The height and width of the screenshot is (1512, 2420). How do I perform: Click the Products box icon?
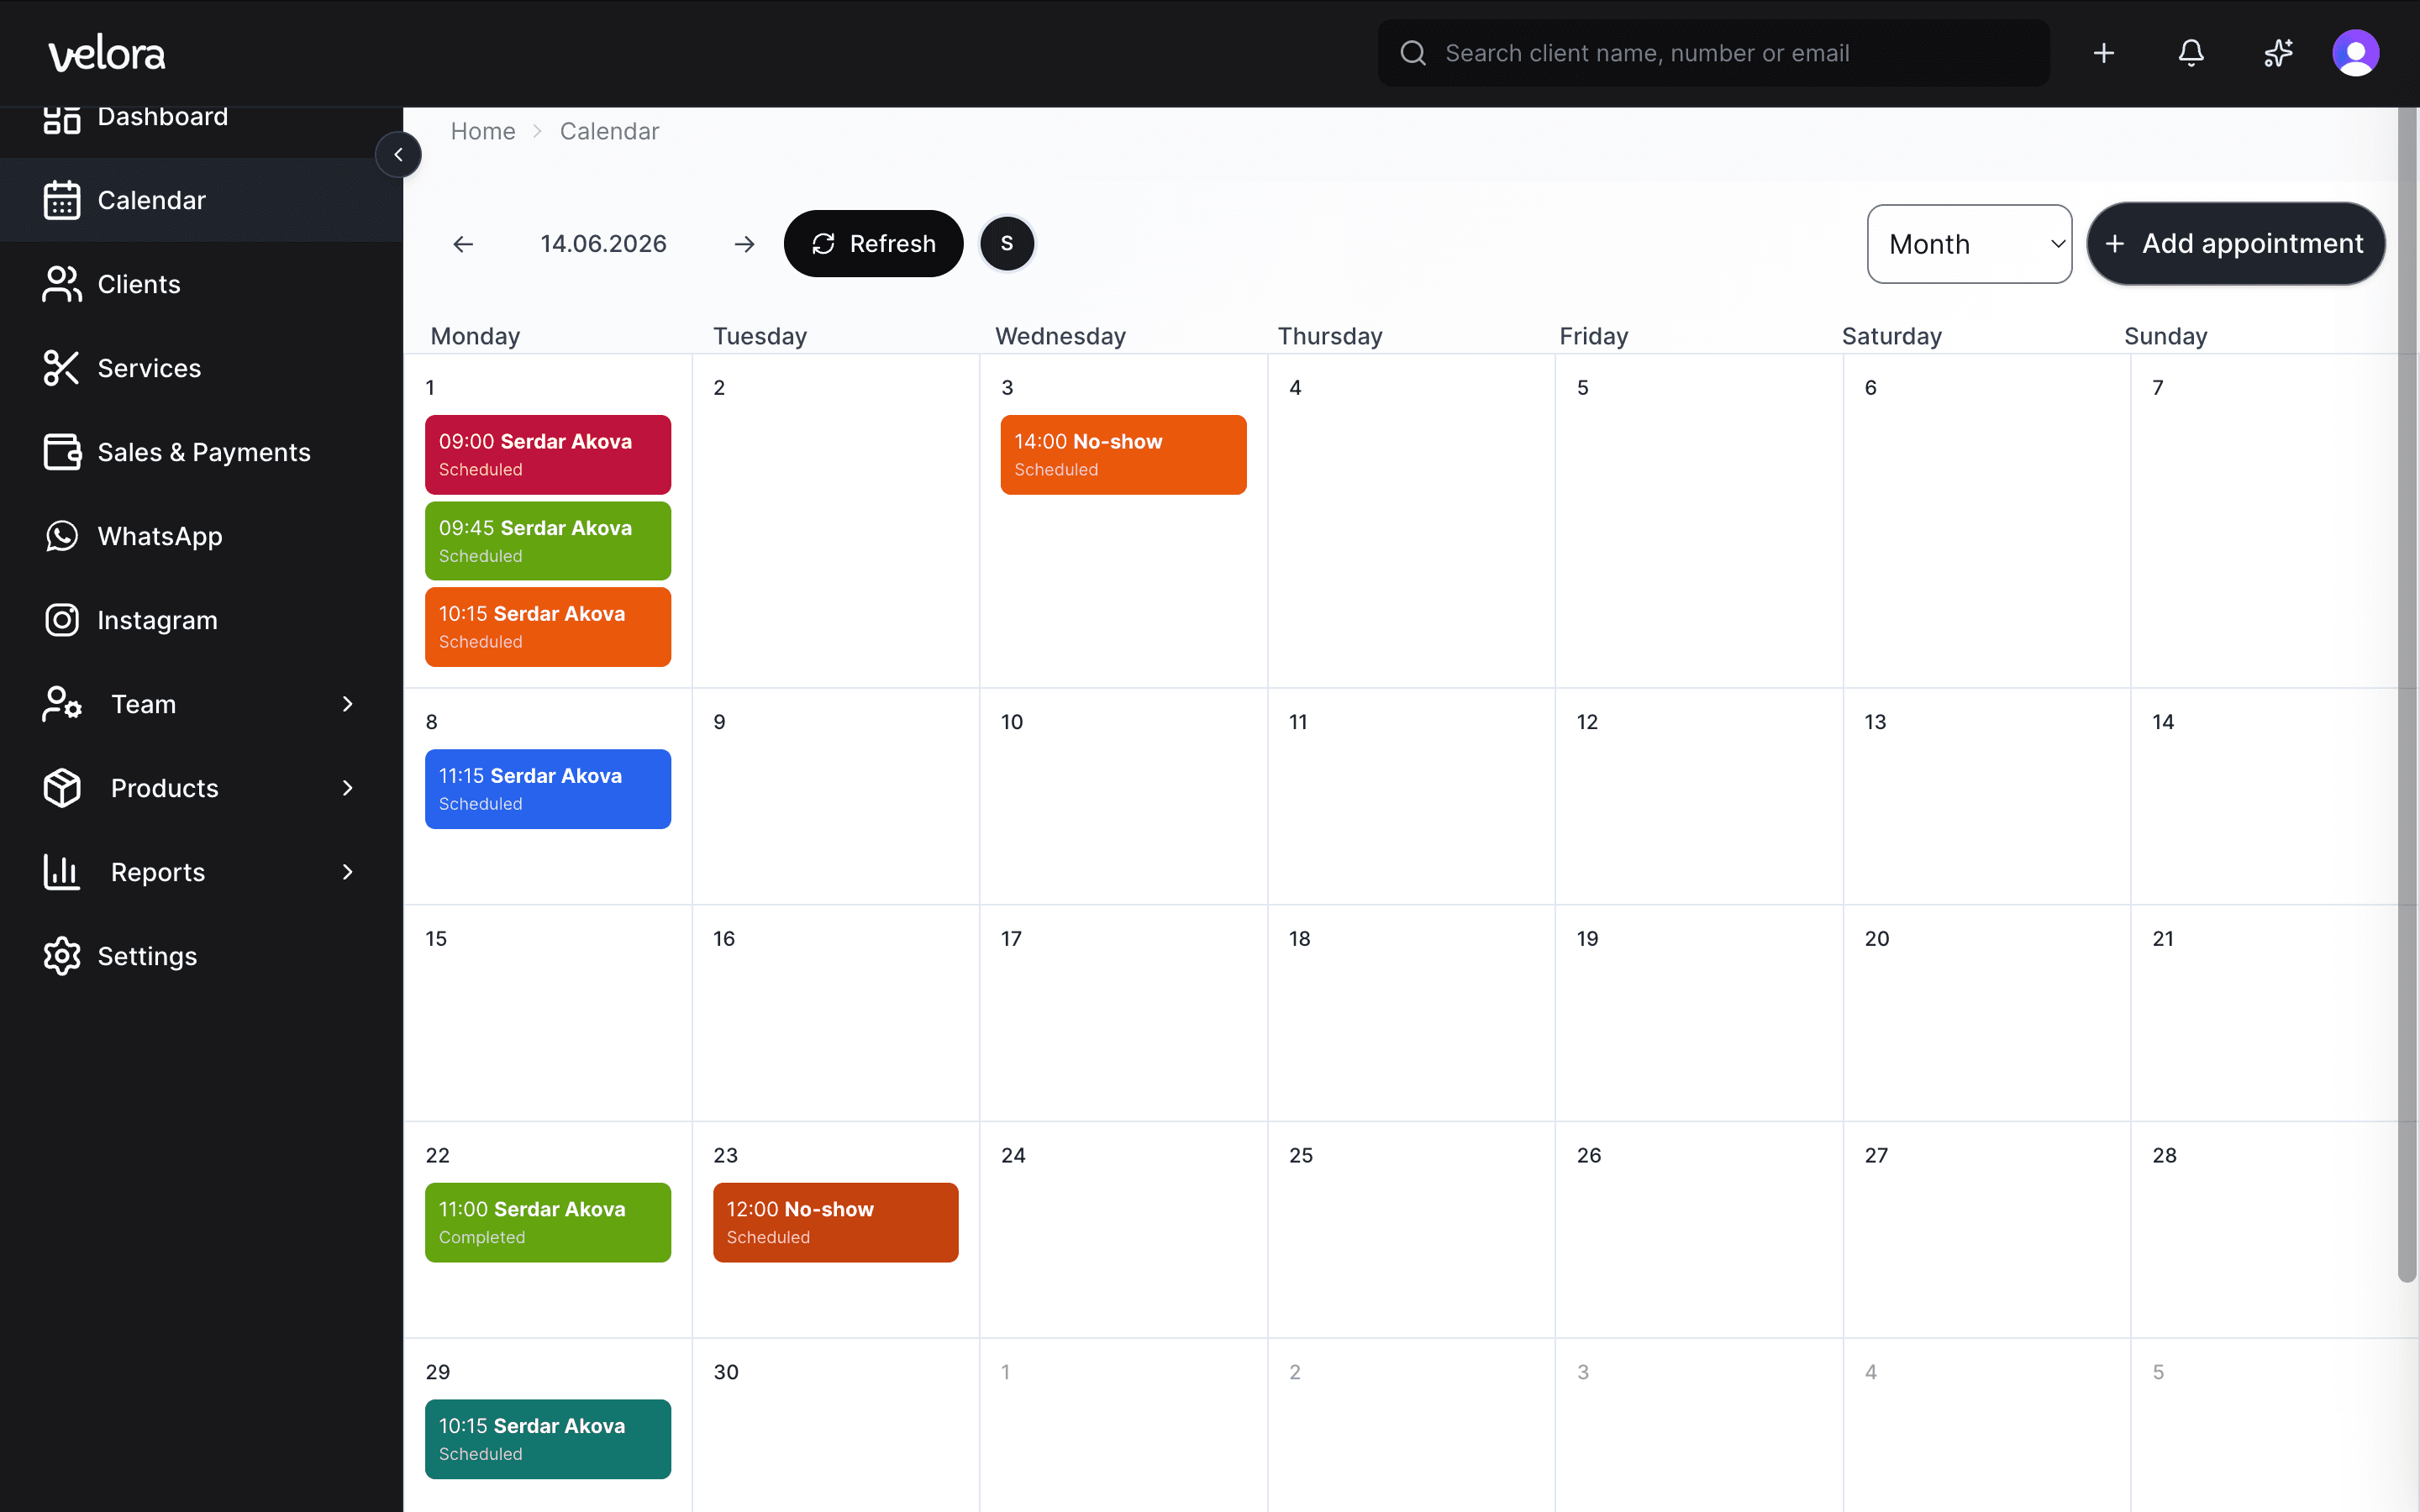[62, 788]
